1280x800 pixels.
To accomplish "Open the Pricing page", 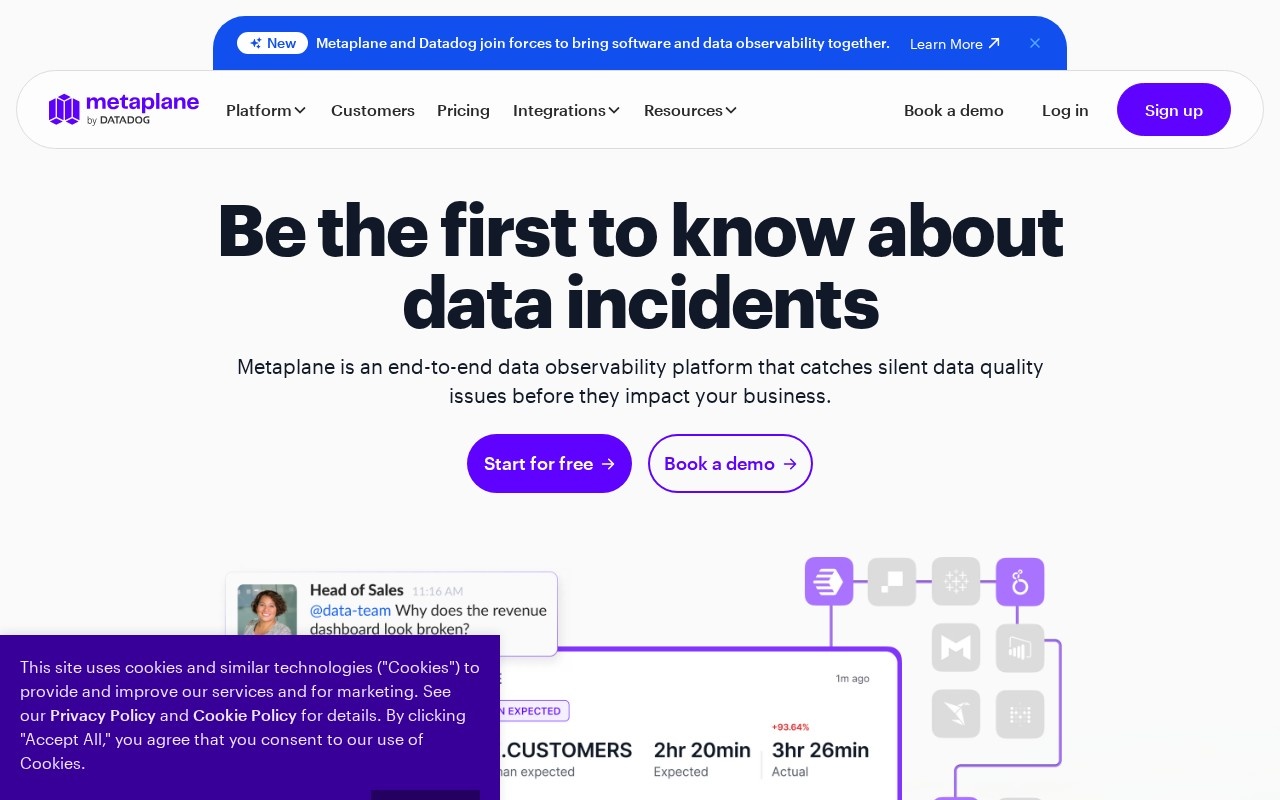I will (463, 110).
